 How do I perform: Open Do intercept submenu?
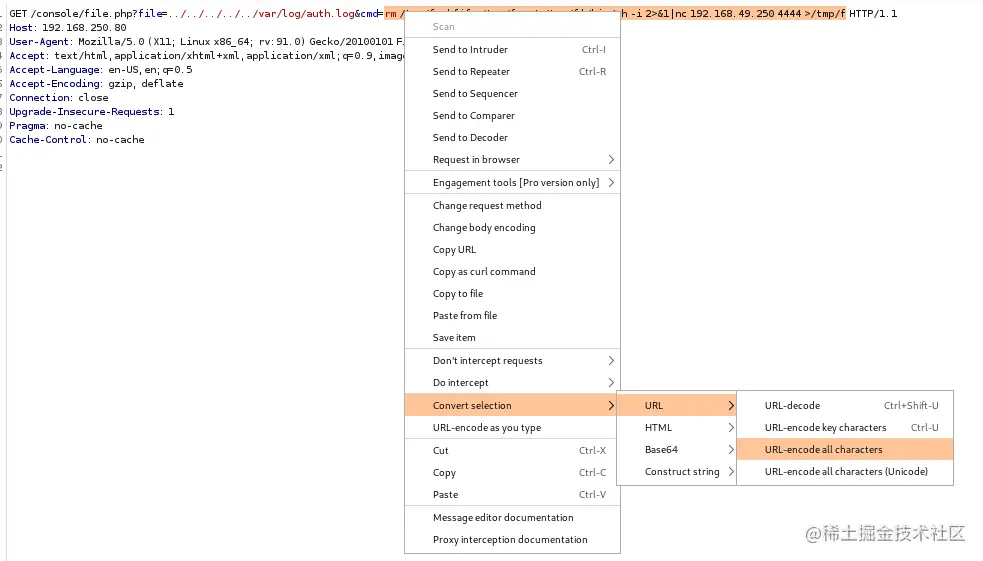coord(512,382)
